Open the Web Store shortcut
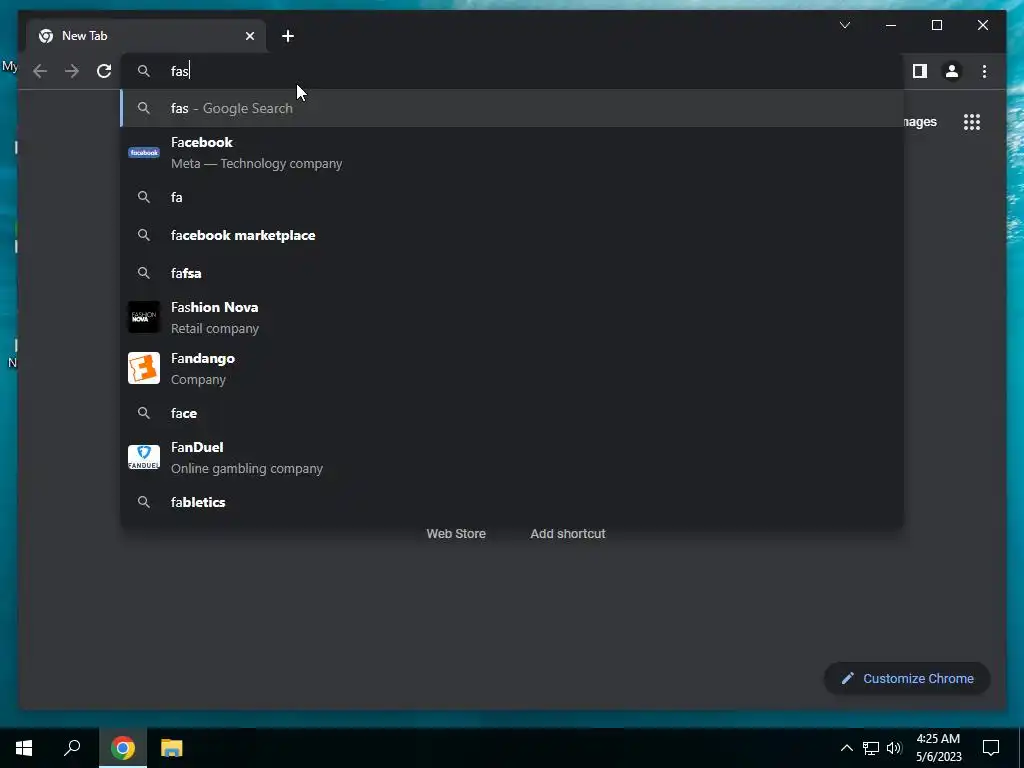Image resolution: width=1024 pixels, height=768 pixels. [456, 534]
